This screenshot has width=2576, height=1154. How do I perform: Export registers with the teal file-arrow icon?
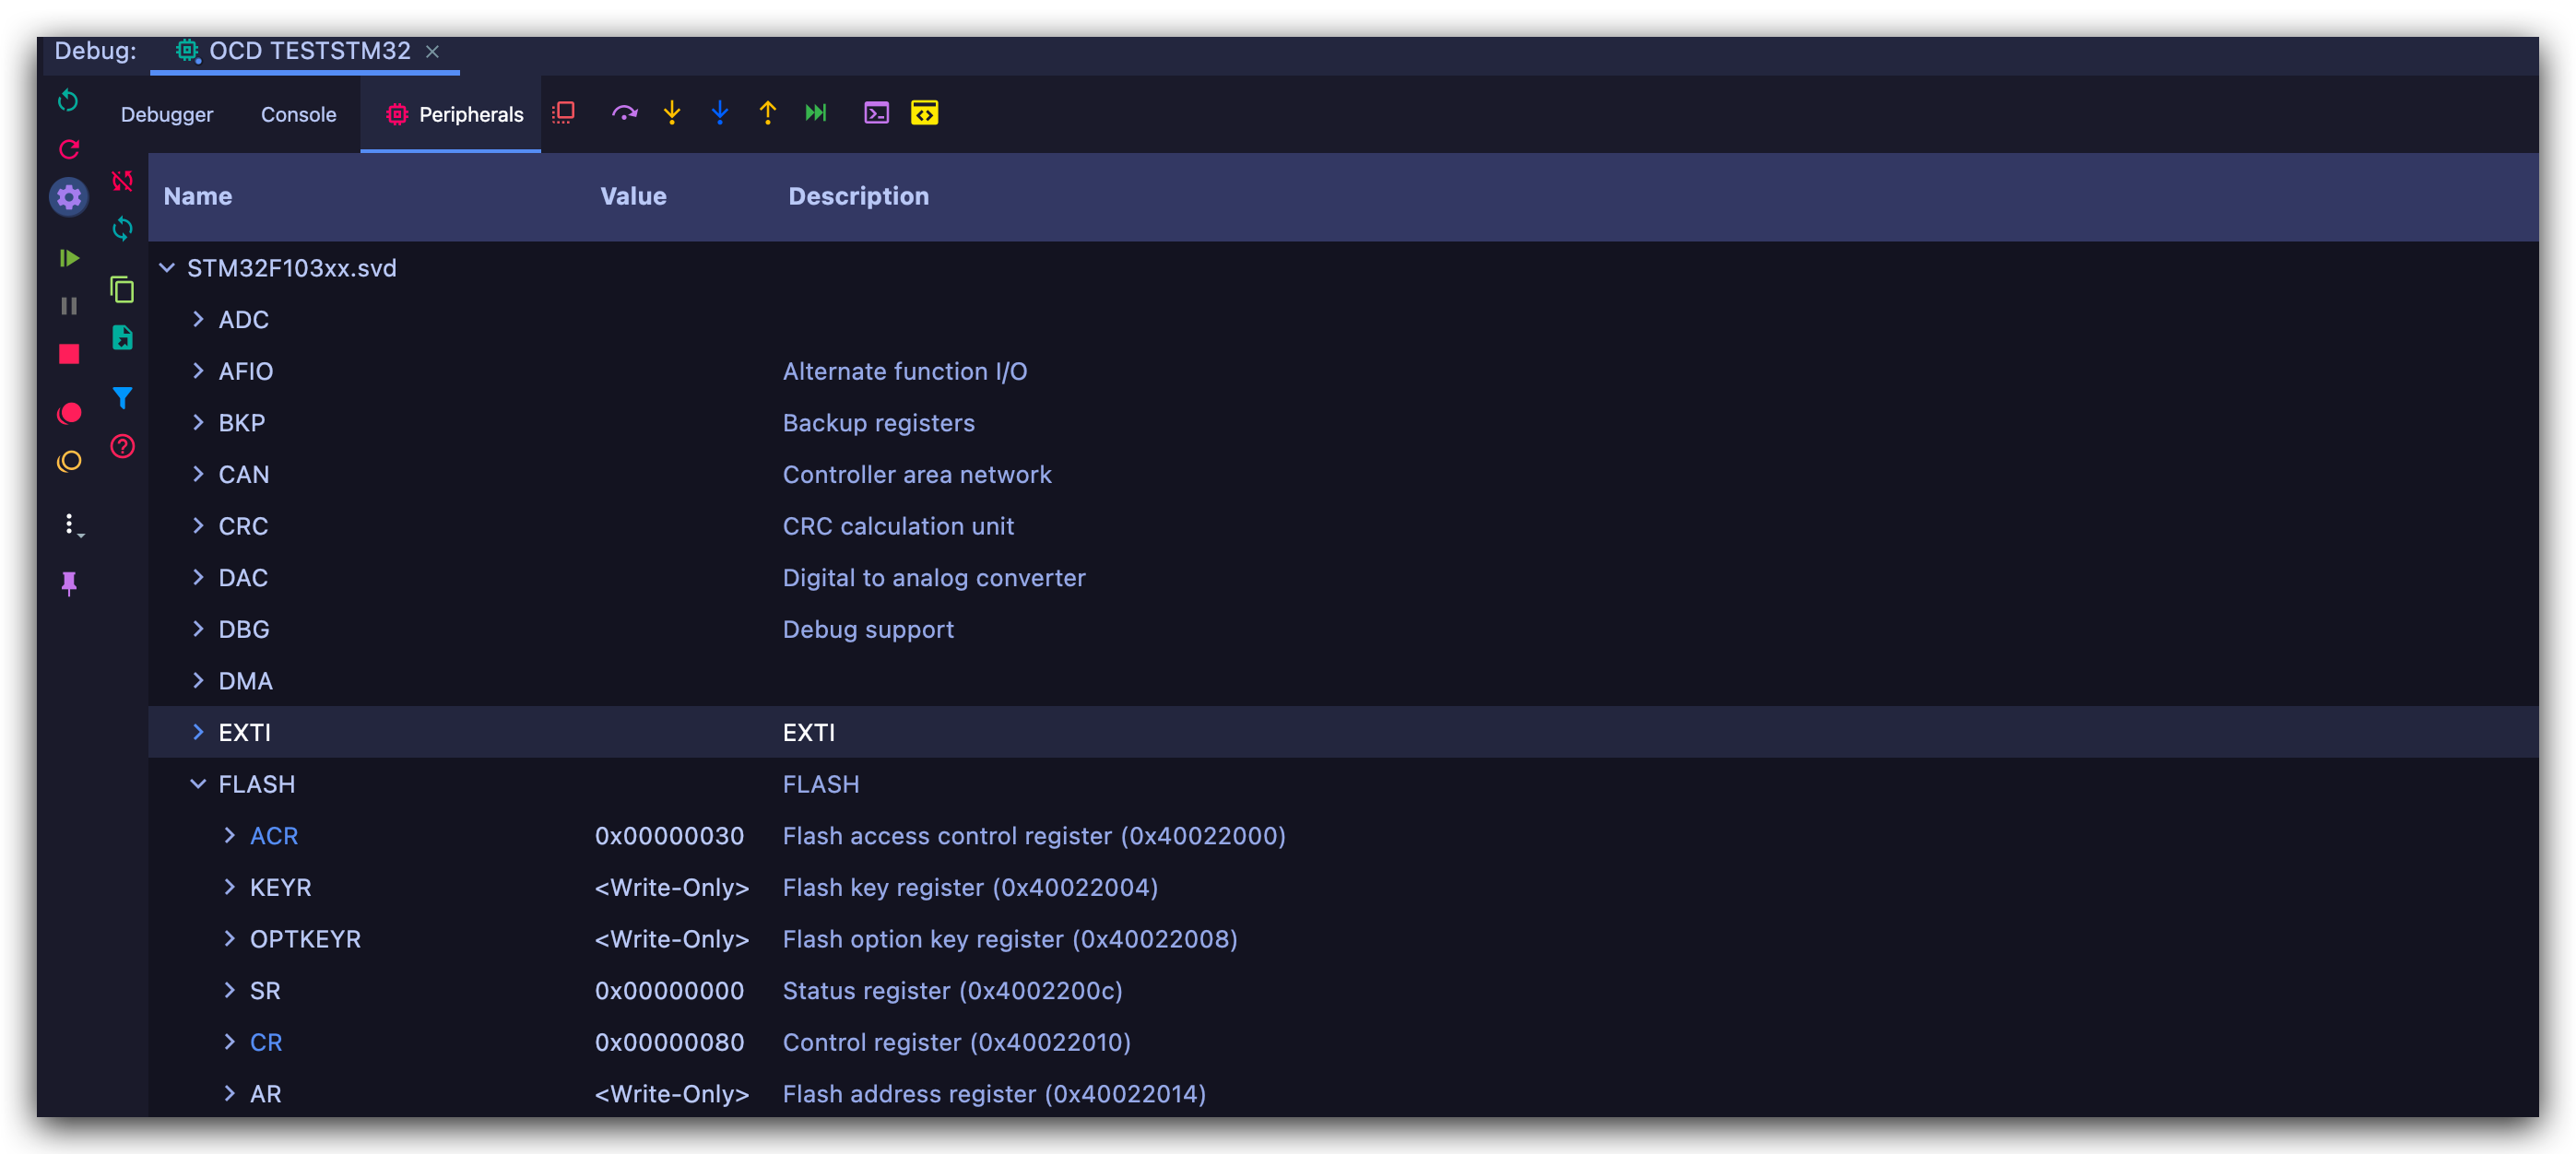(x=122, y=338)
